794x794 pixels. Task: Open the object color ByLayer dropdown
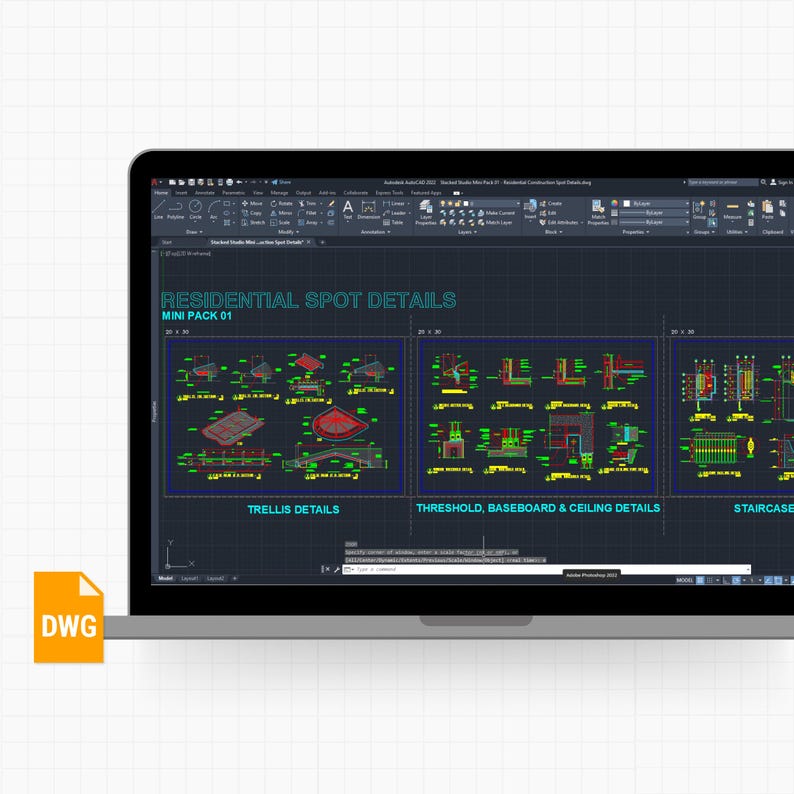point(656,203)
